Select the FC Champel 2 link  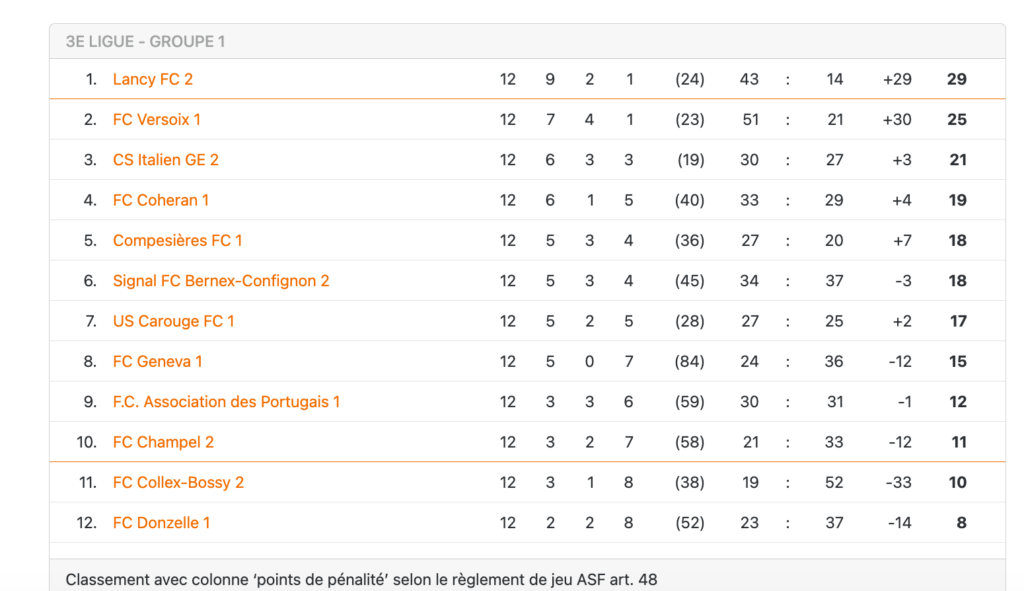[x=163, y=442]
